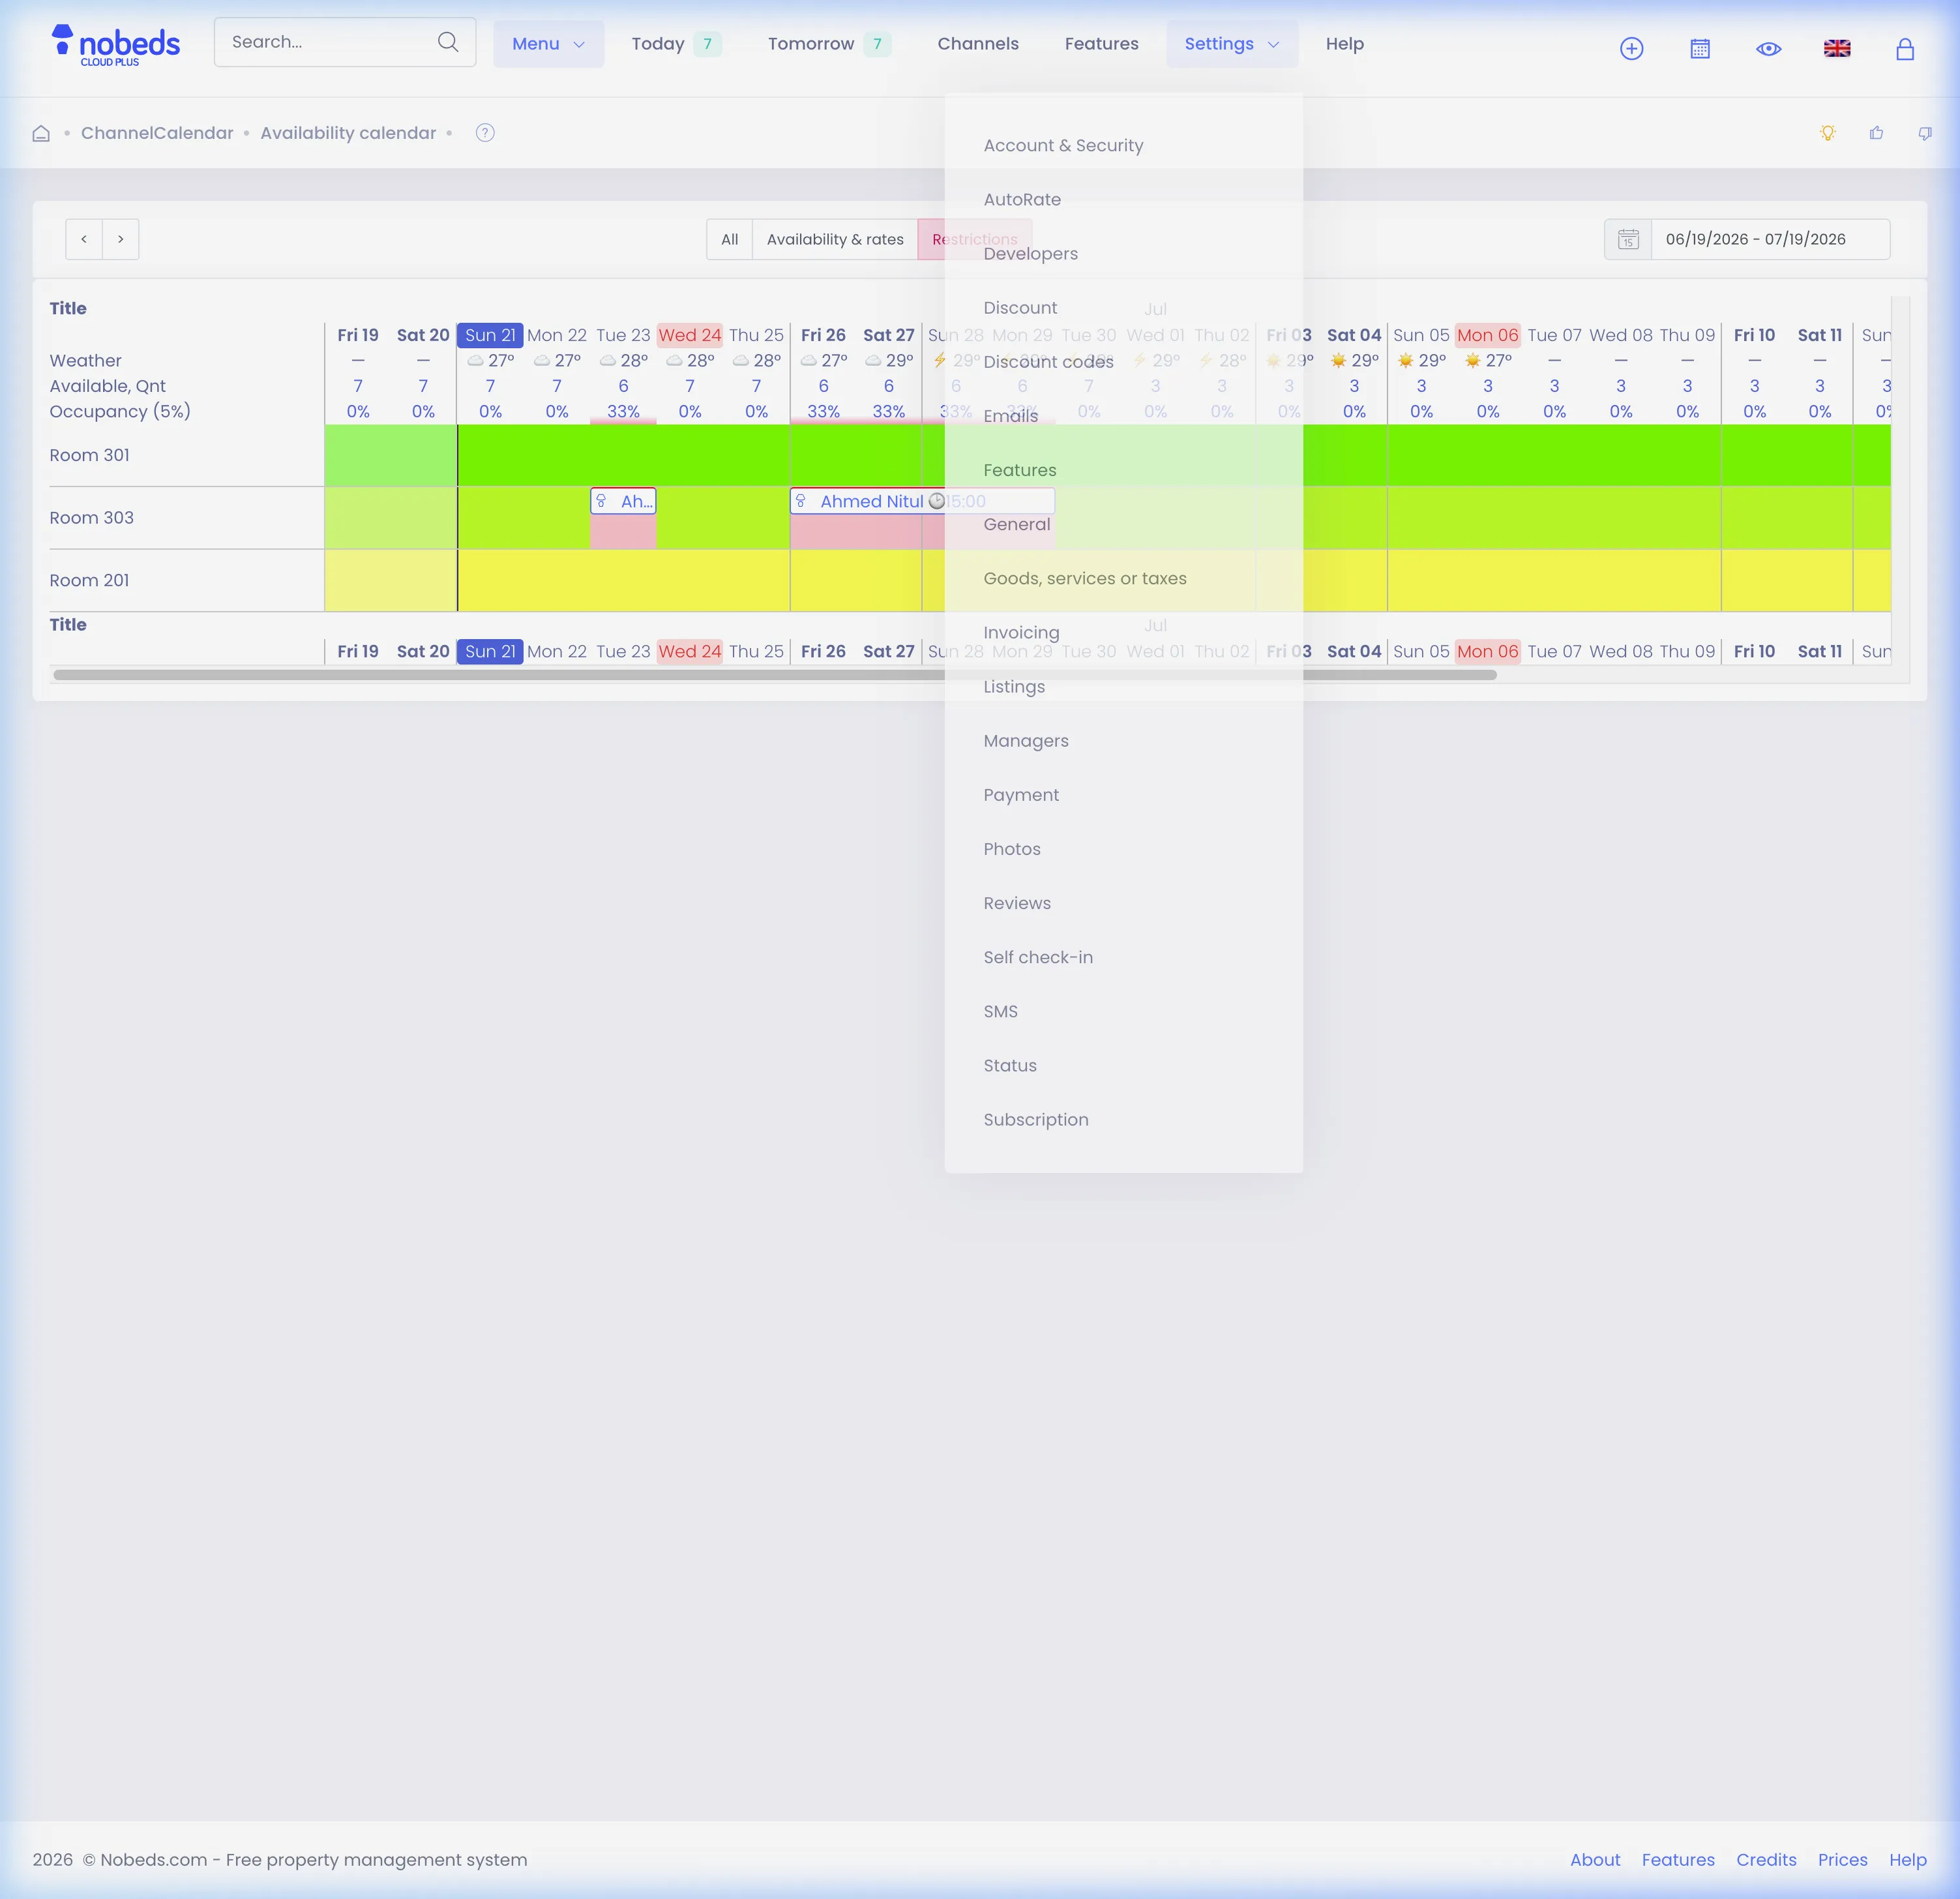1960x1899 pixels.
Task: Select the top Wed 24 date header
Action: pyautogui.click(x=690, y=335)
